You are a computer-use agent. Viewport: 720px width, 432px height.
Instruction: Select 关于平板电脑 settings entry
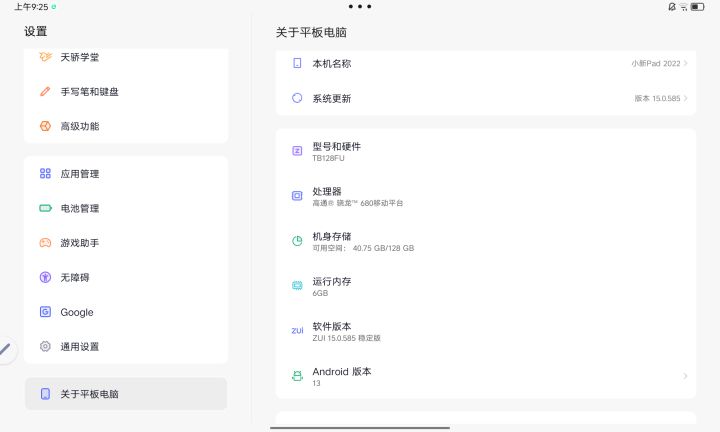(x=126, y=393)
